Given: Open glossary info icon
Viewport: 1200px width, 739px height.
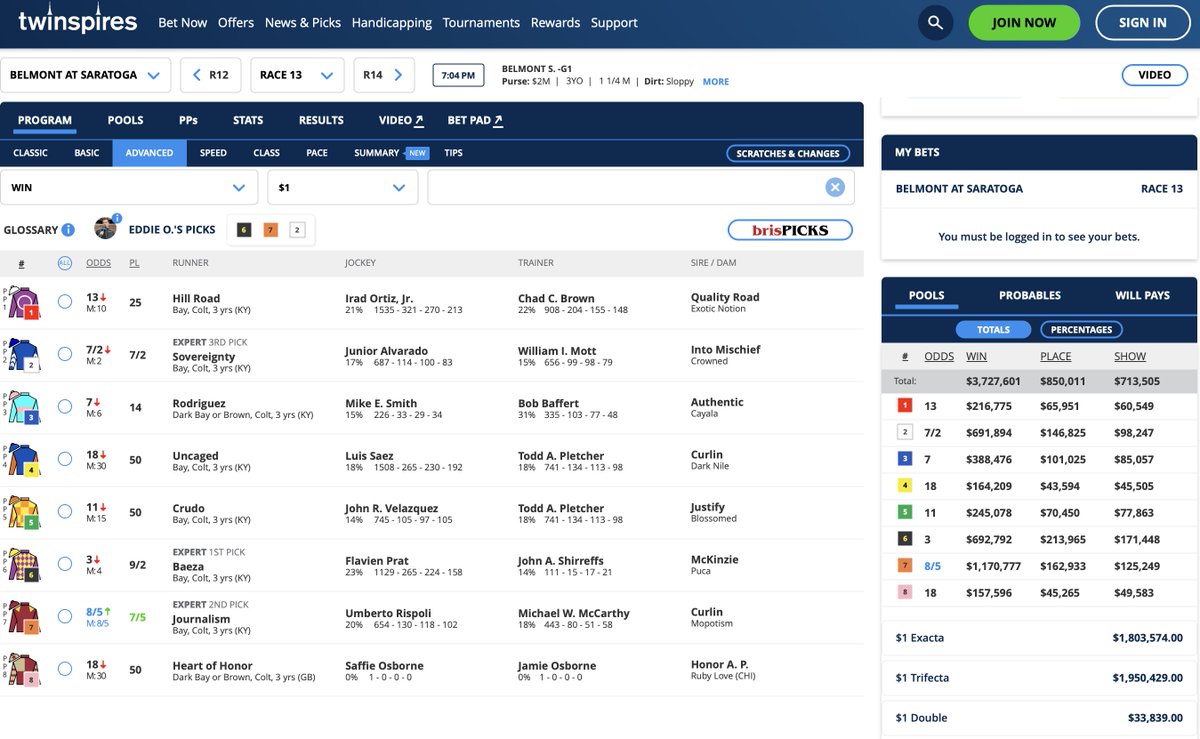Looking at the screenshot, I should click(68, 230).
